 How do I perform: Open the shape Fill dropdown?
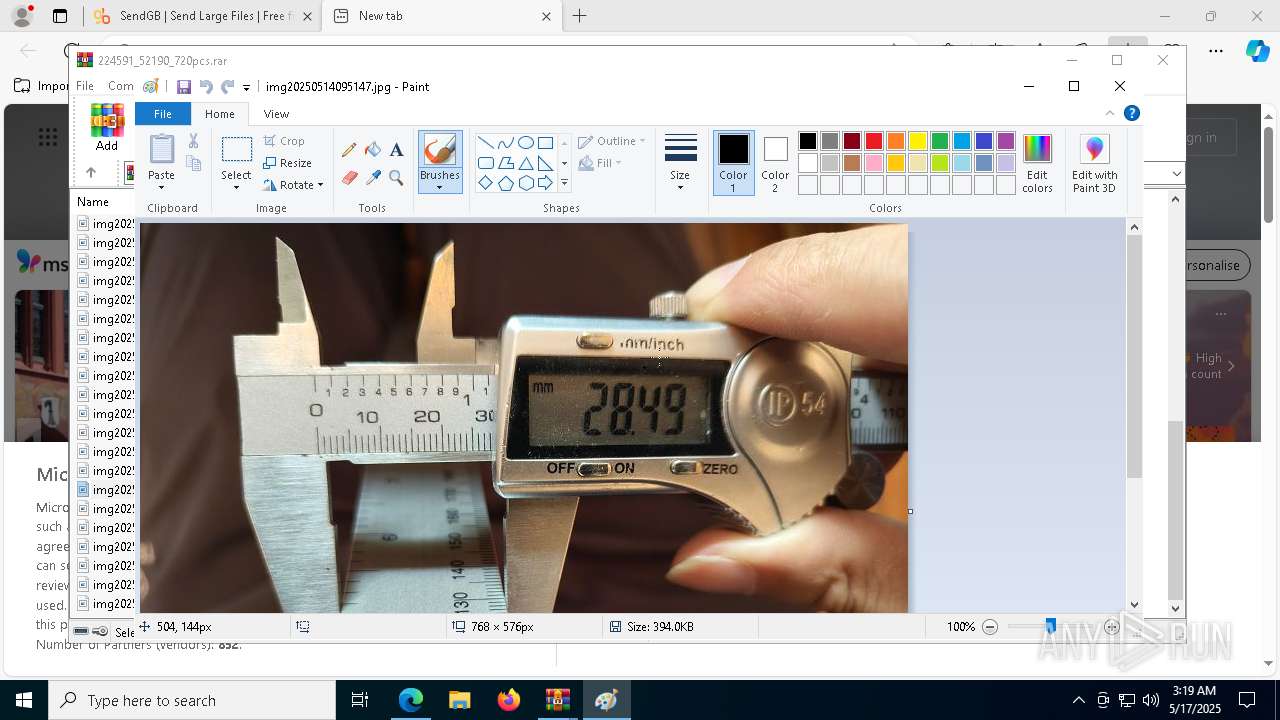(600, 163)
